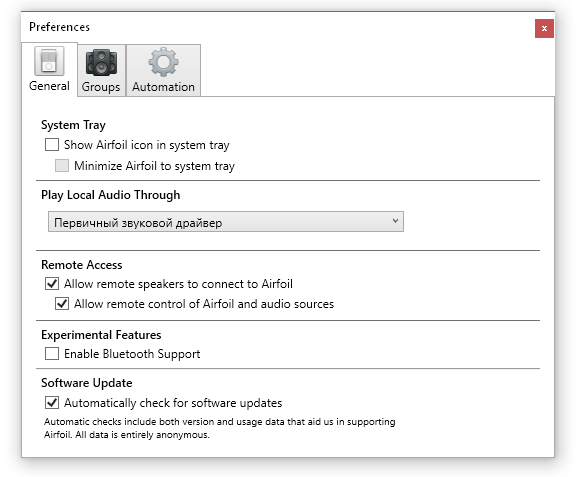Click the Enable Bluetooth Support label text
This screenshot has height=477, width=582.
132,354
